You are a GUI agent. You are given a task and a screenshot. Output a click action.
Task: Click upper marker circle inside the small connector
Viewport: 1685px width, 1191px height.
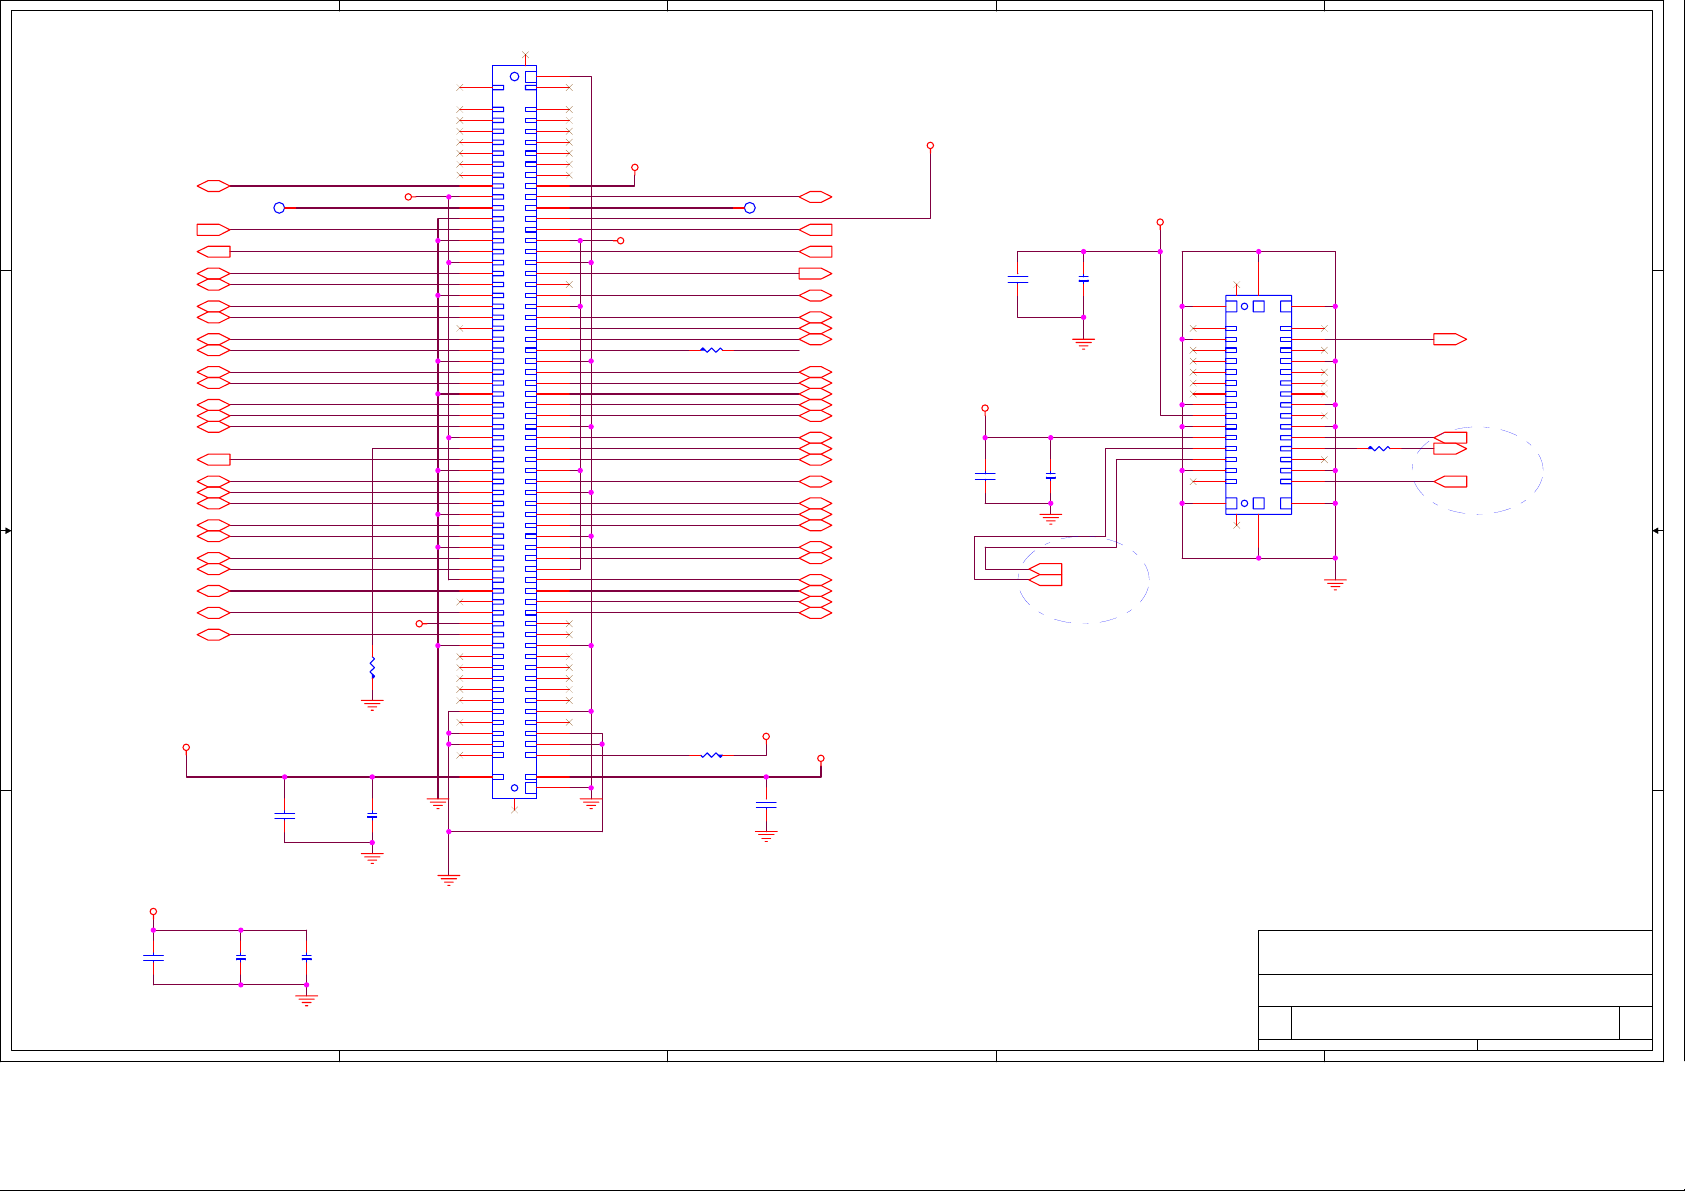point(1244,306)
